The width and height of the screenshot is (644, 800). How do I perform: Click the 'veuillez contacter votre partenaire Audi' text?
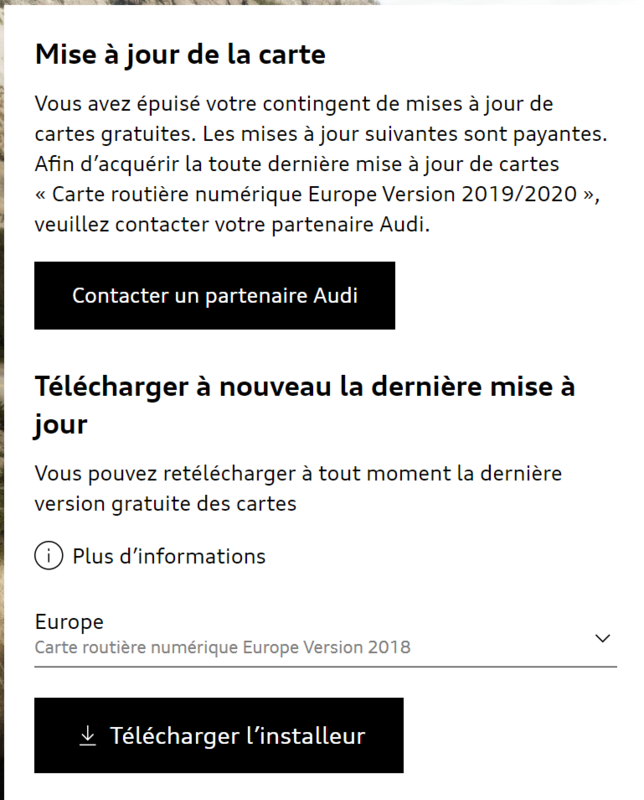tap(232, 225)
